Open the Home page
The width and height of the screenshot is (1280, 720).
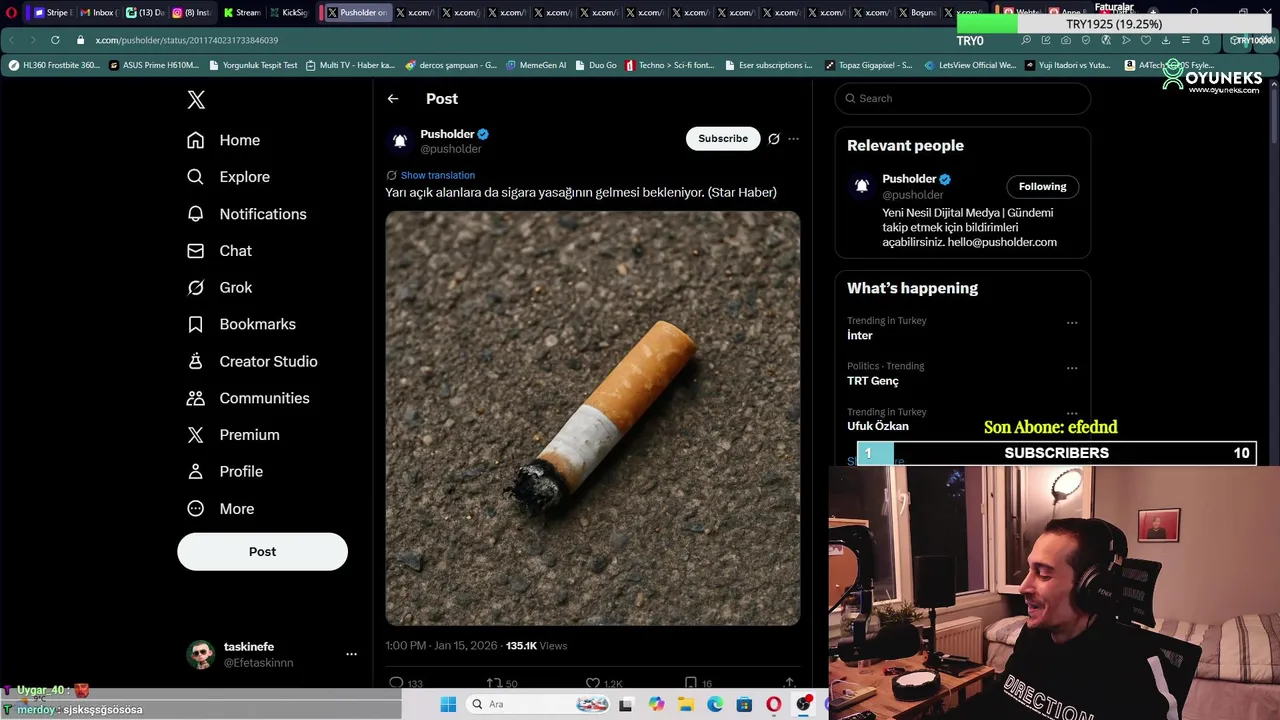point(223,140)
